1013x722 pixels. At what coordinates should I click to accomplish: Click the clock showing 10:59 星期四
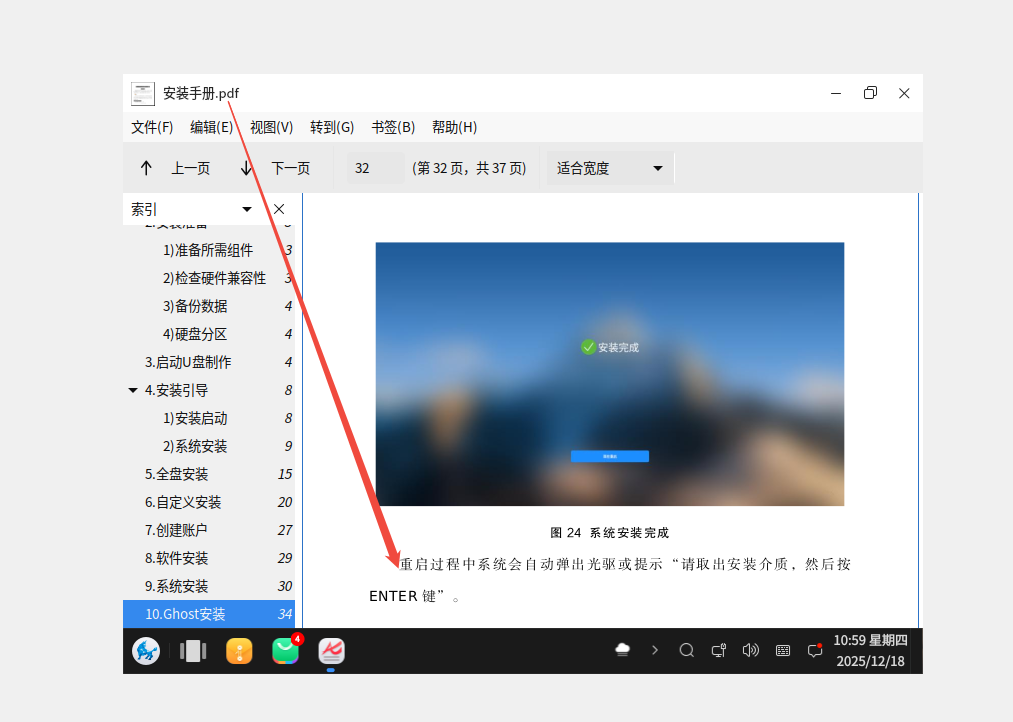pyautogui.click(x=870, y=641)
